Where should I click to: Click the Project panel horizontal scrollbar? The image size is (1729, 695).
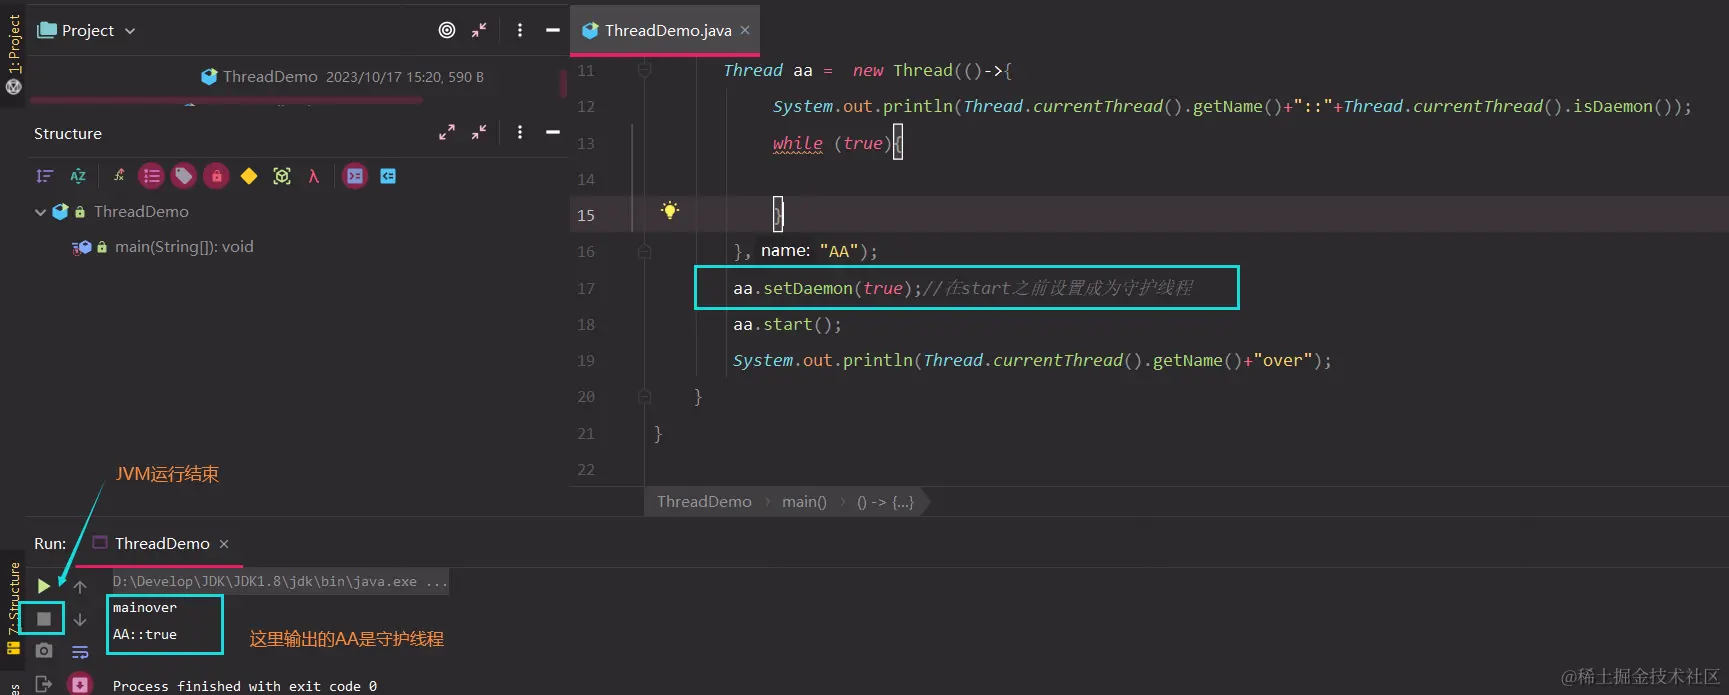[x=225, y=100]
